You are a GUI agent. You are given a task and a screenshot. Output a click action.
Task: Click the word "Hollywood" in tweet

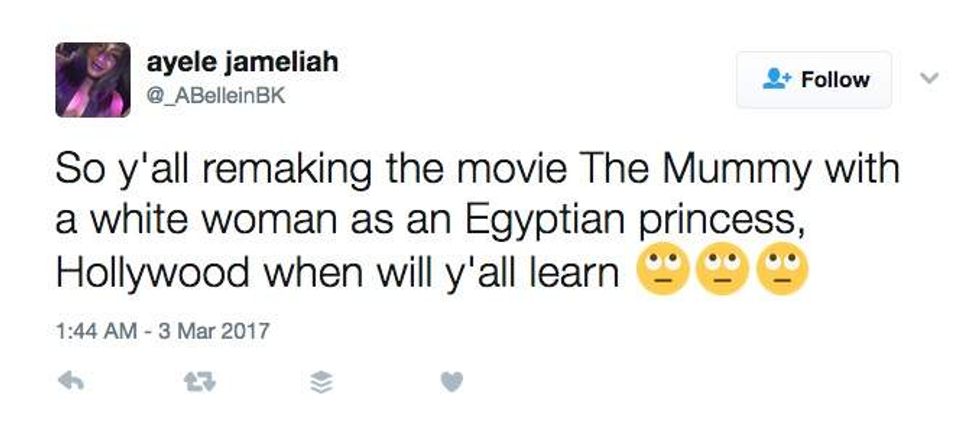[157, 272]
